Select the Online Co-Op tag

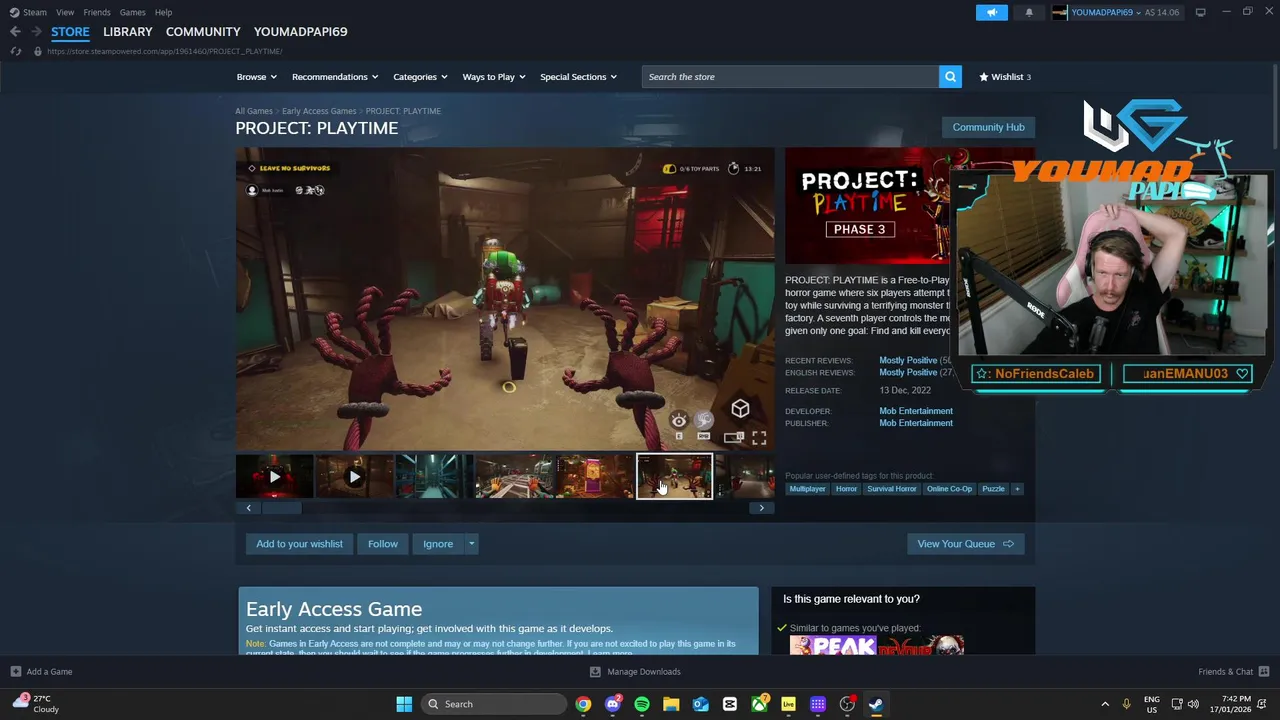tap(949, 489)
